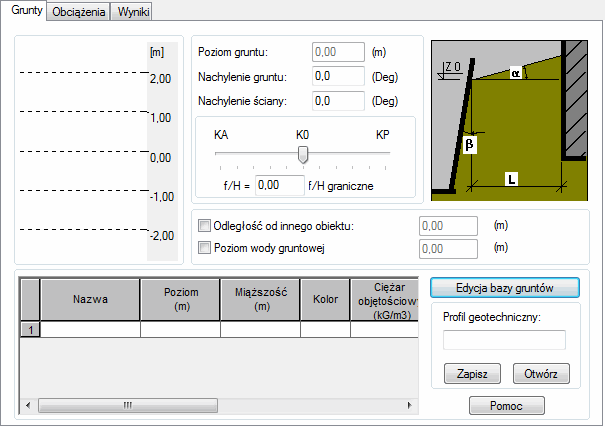Click the Kolor column header
Viewport: 605px width, 427px height.
(325, 300)
